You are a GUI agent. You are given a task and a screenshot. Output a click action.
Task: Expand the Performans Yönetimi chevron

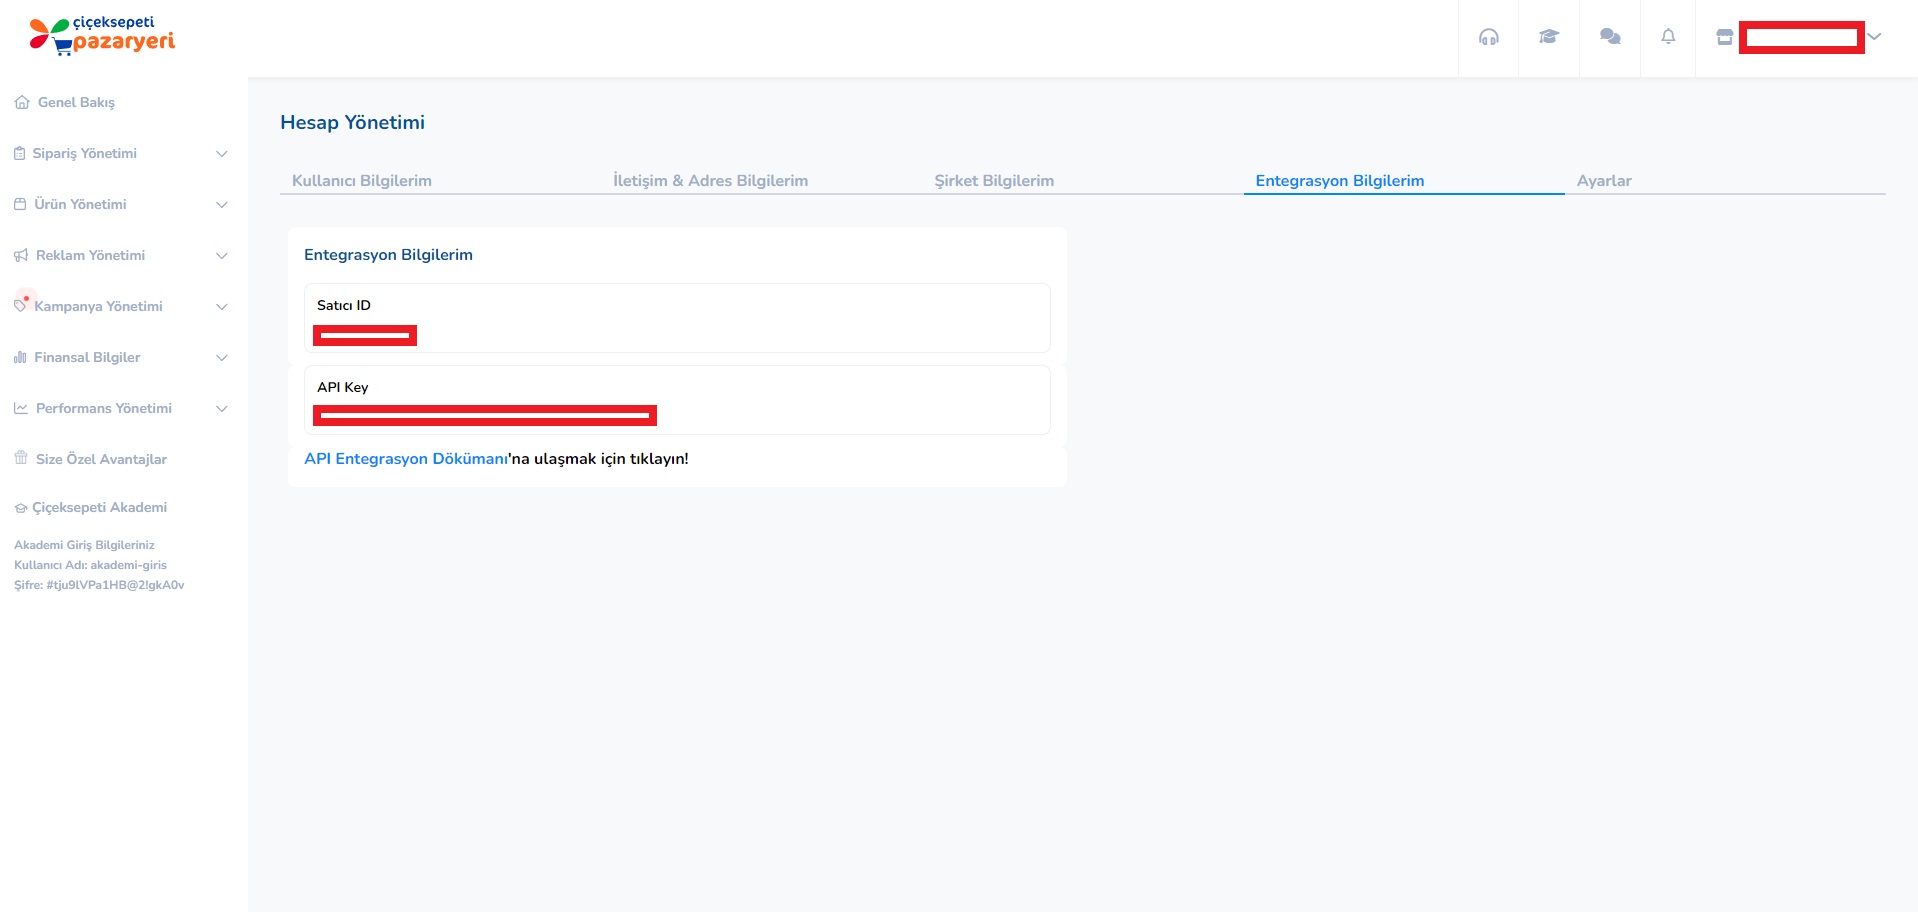[222, 409]
